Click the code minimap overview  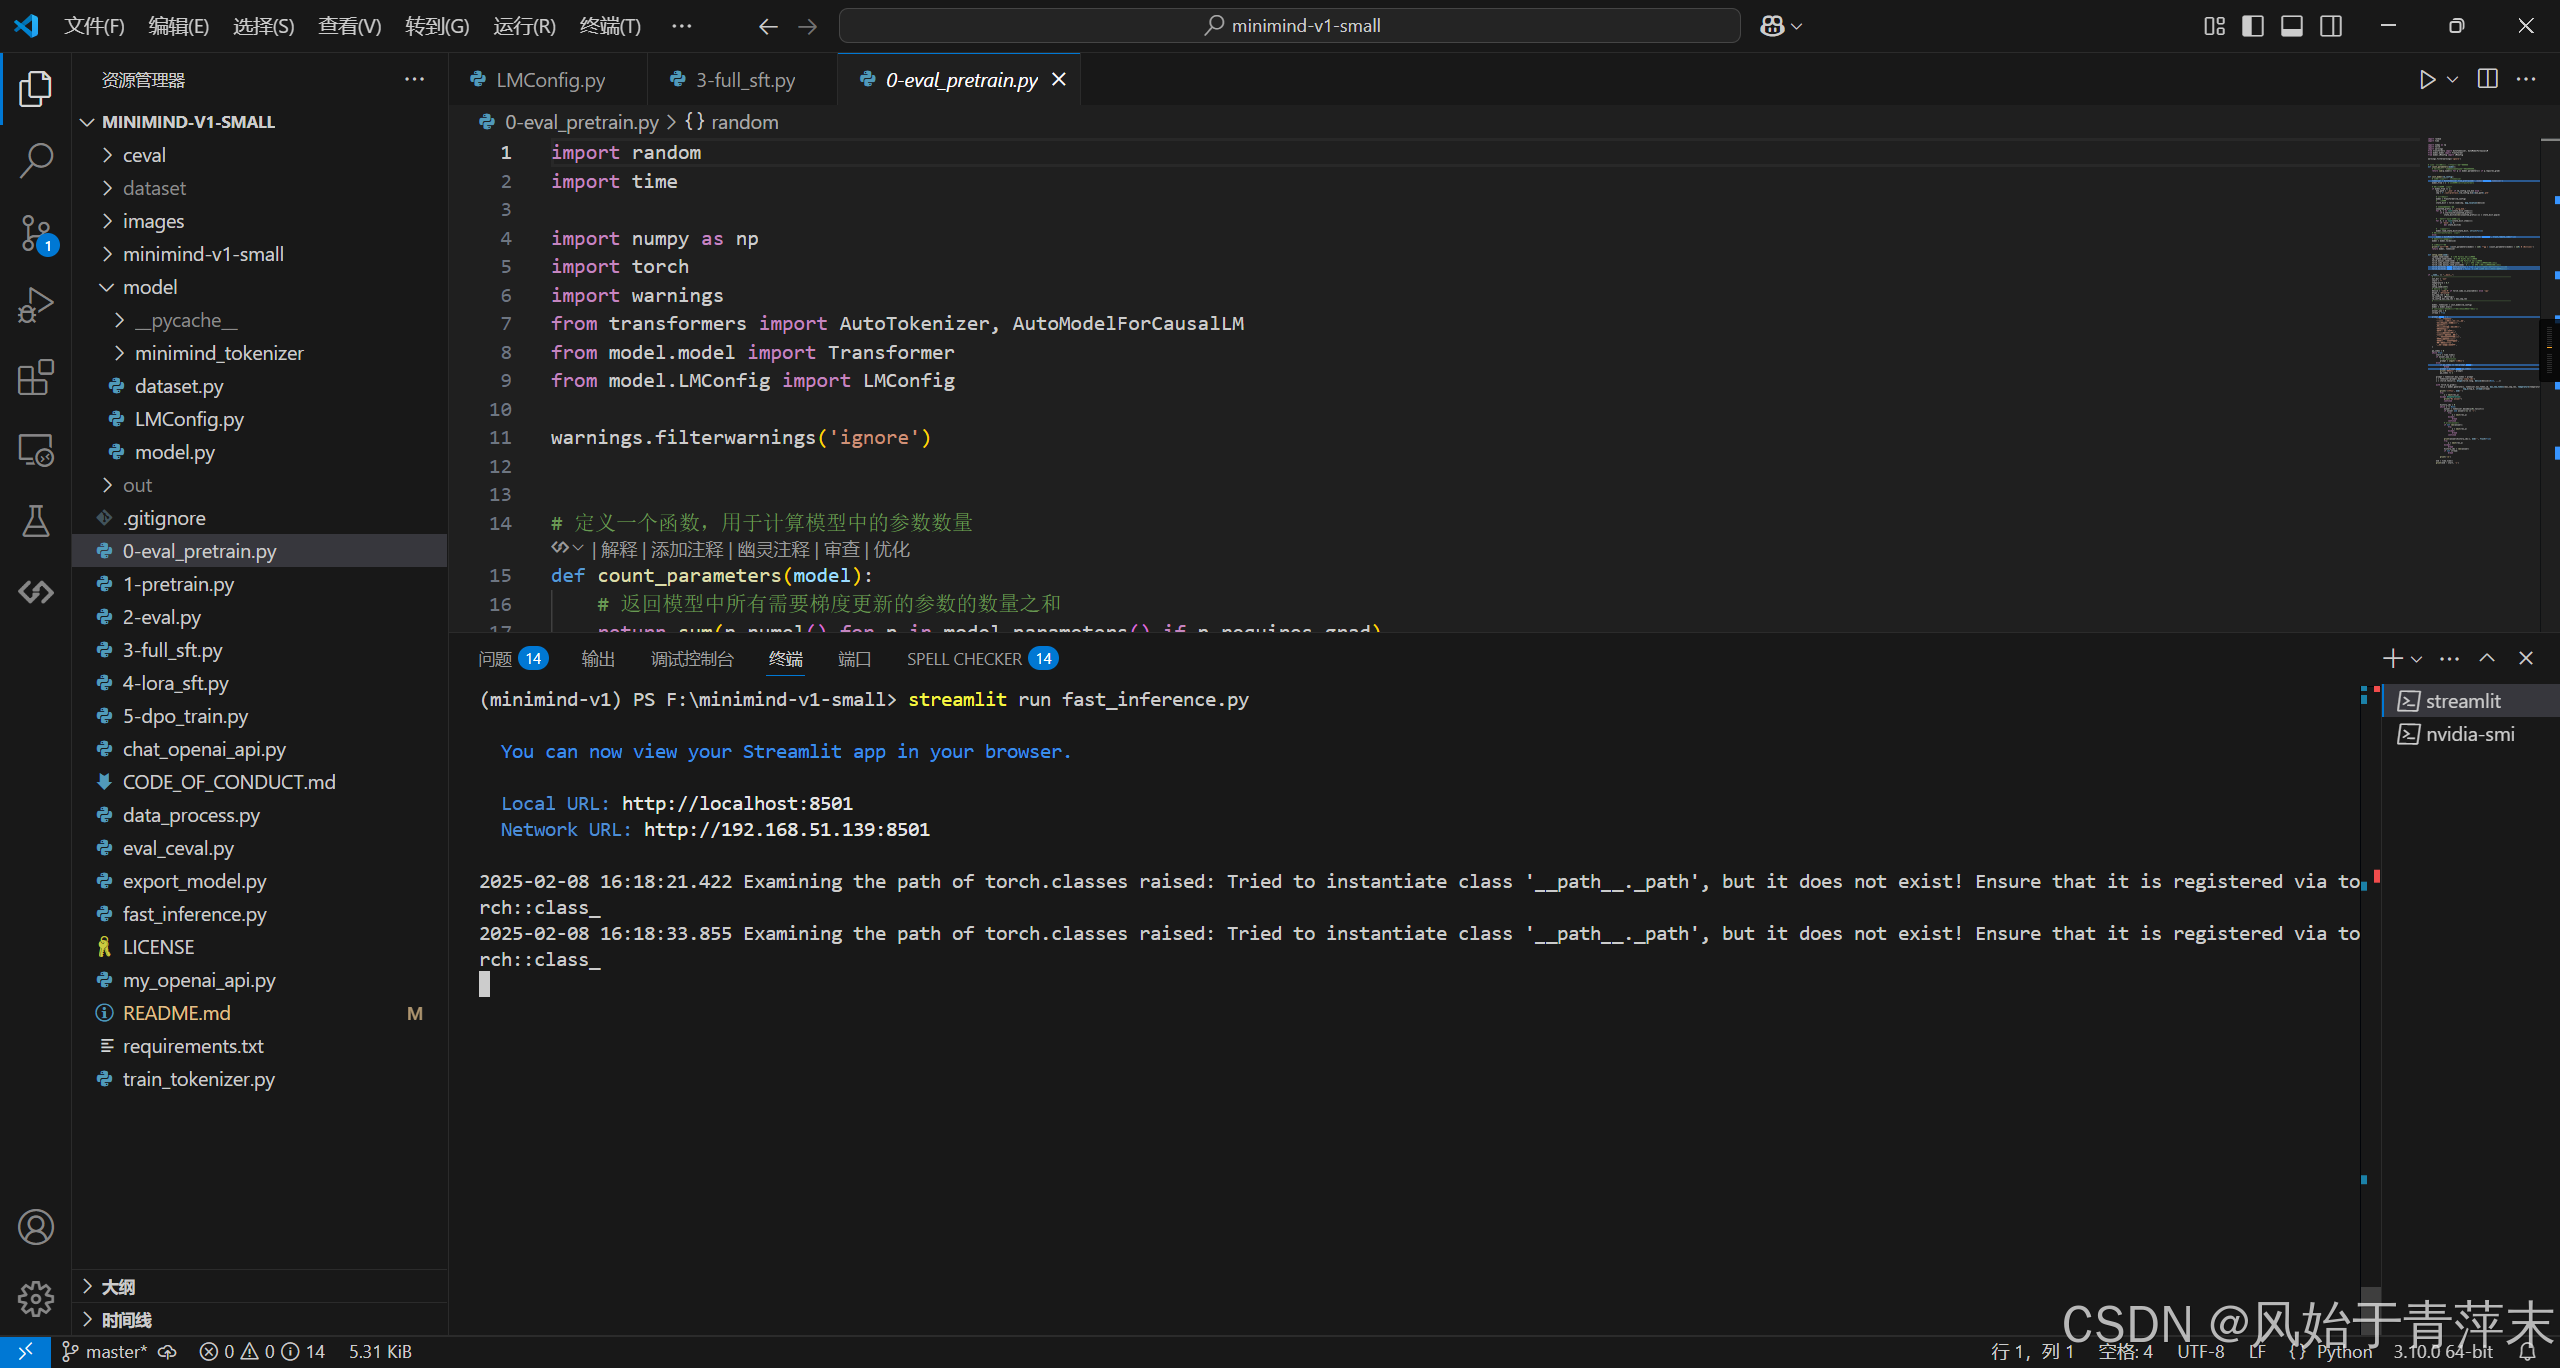tap(2482, 300)
